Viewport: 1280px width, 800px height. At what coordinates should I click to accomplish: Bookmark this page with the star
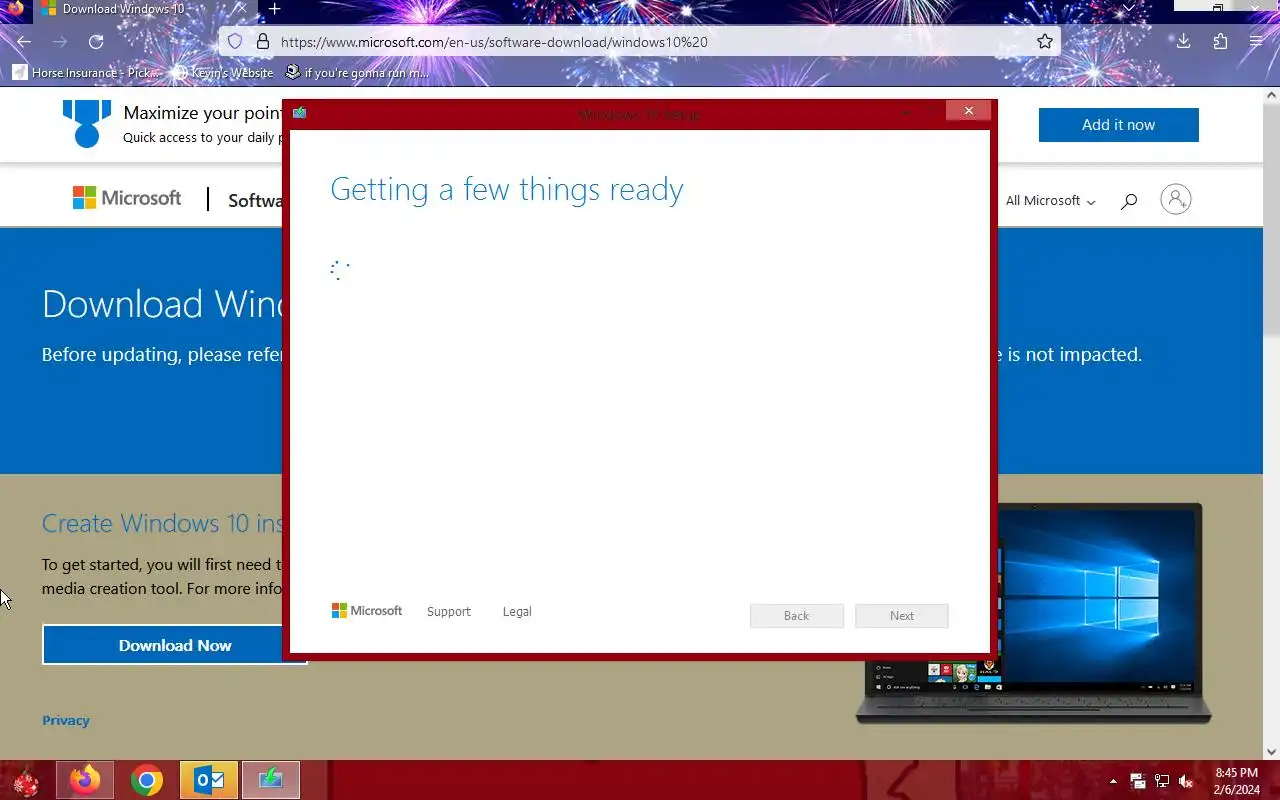click(x=1045, y=42)
